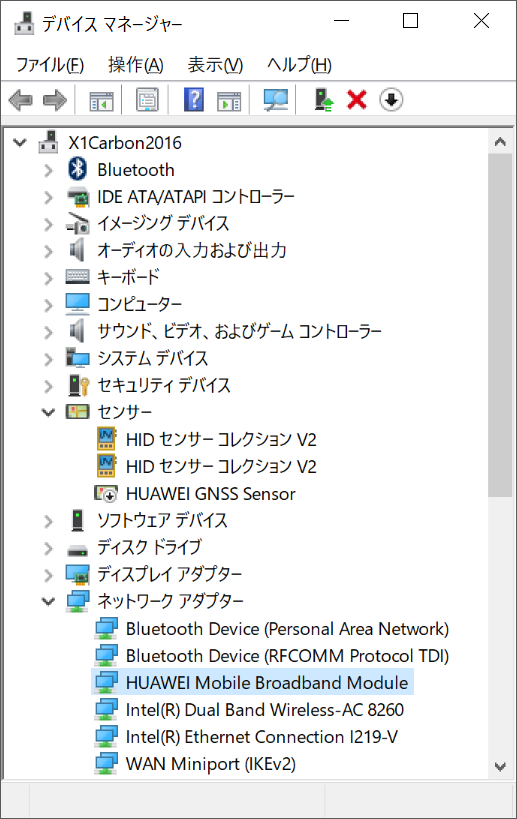This screenshot has height=819, width=517.
Task: Open the ファイル(F) menu
Action: click(x=50, y=65)
